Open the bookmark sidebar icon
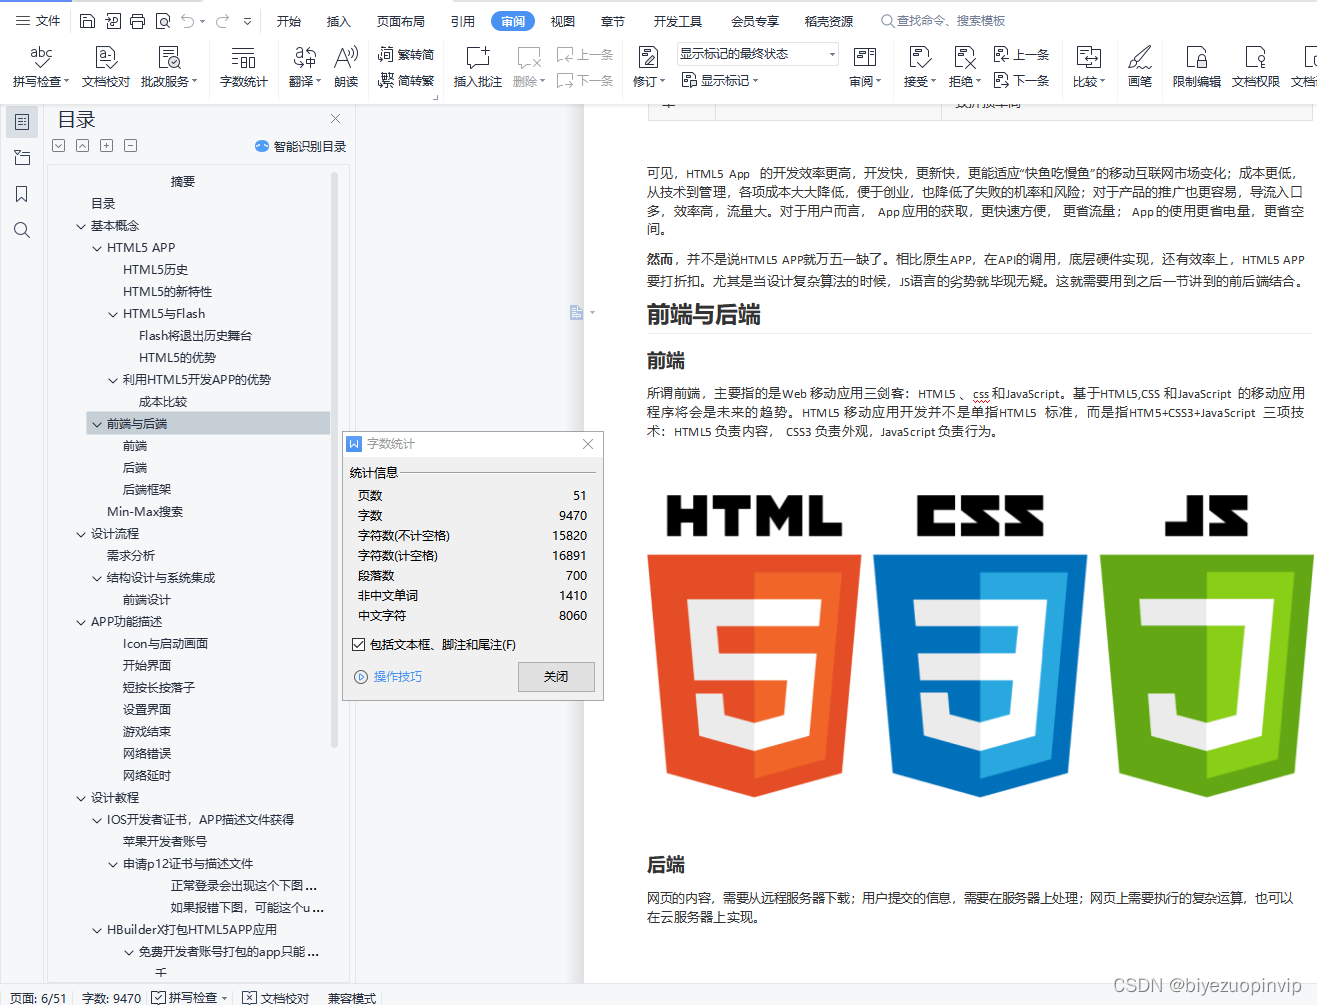1317x1005 pixels. pyautogui.click(x=22, y=194)
